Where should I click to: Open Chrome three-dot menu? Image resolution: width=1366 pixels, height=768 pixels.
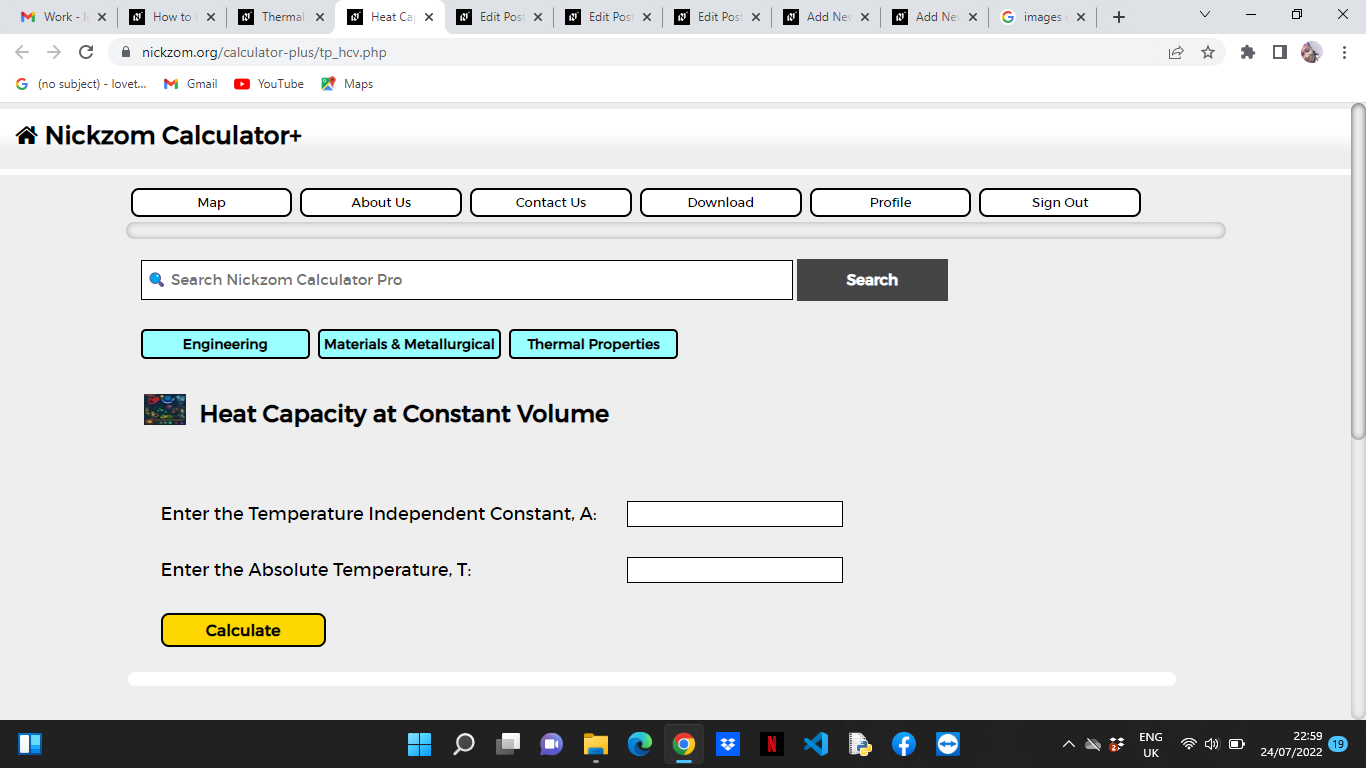tap(1344, 52)
